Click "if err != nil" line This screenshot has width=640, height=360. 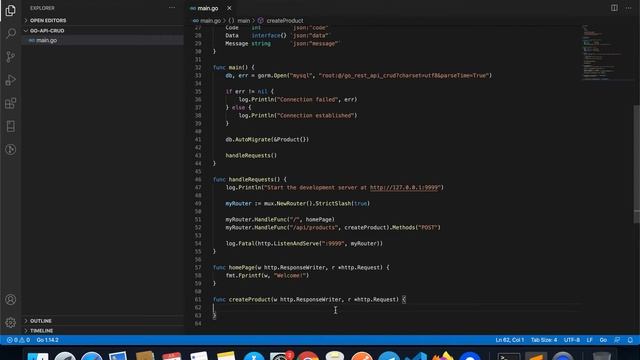tap(249, 91)
